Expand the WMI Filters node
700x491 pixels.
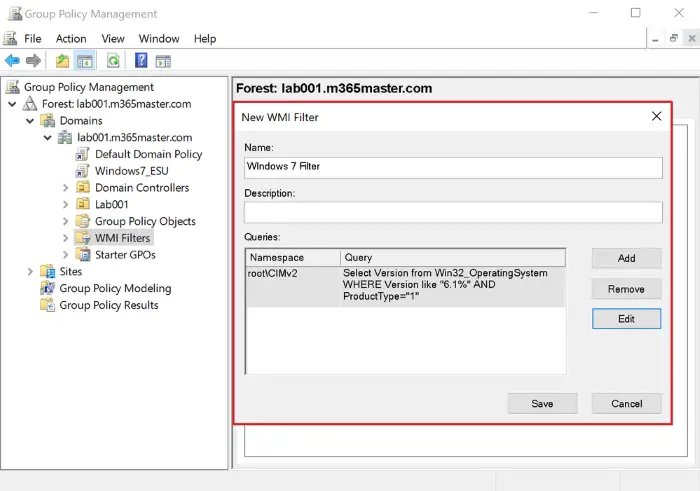click(66, 238)
